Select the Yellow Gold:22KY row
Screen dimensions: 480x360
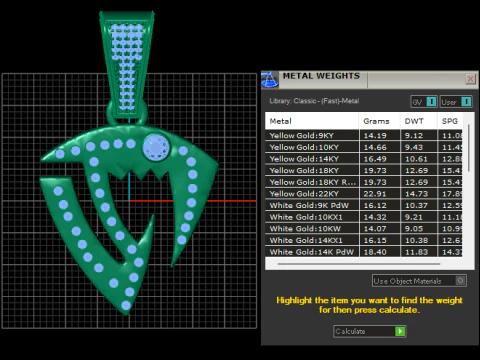[x=364, y=194]
